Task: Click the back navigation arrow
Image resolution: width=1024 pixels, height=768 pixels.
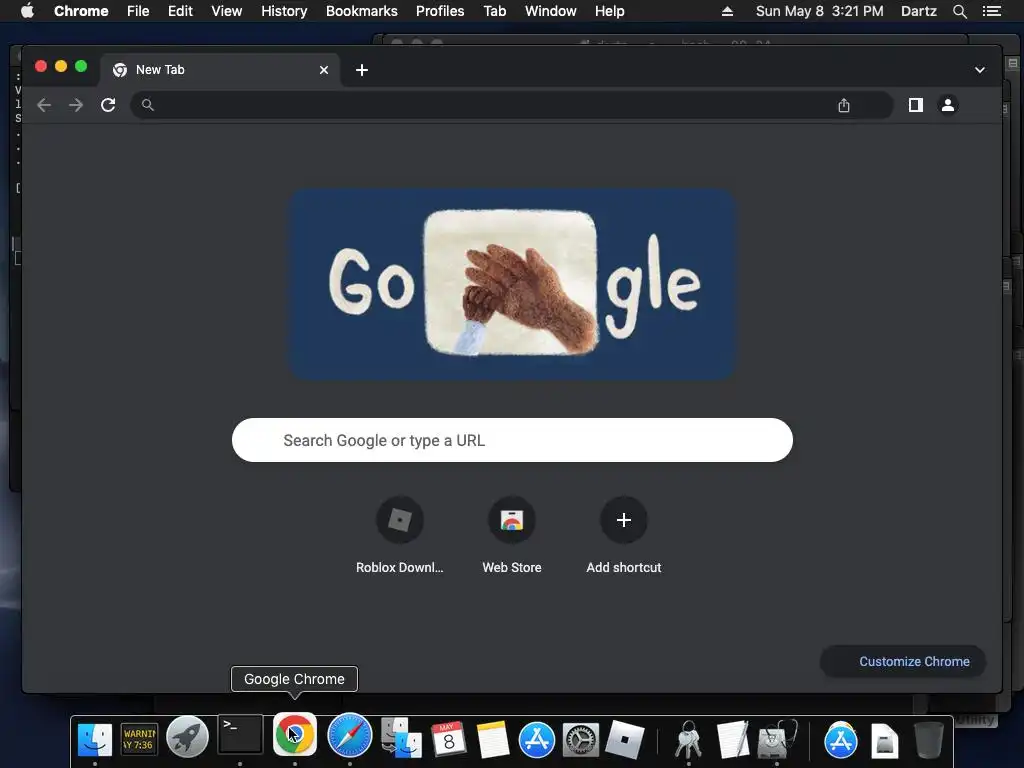Action: (44, 104)
